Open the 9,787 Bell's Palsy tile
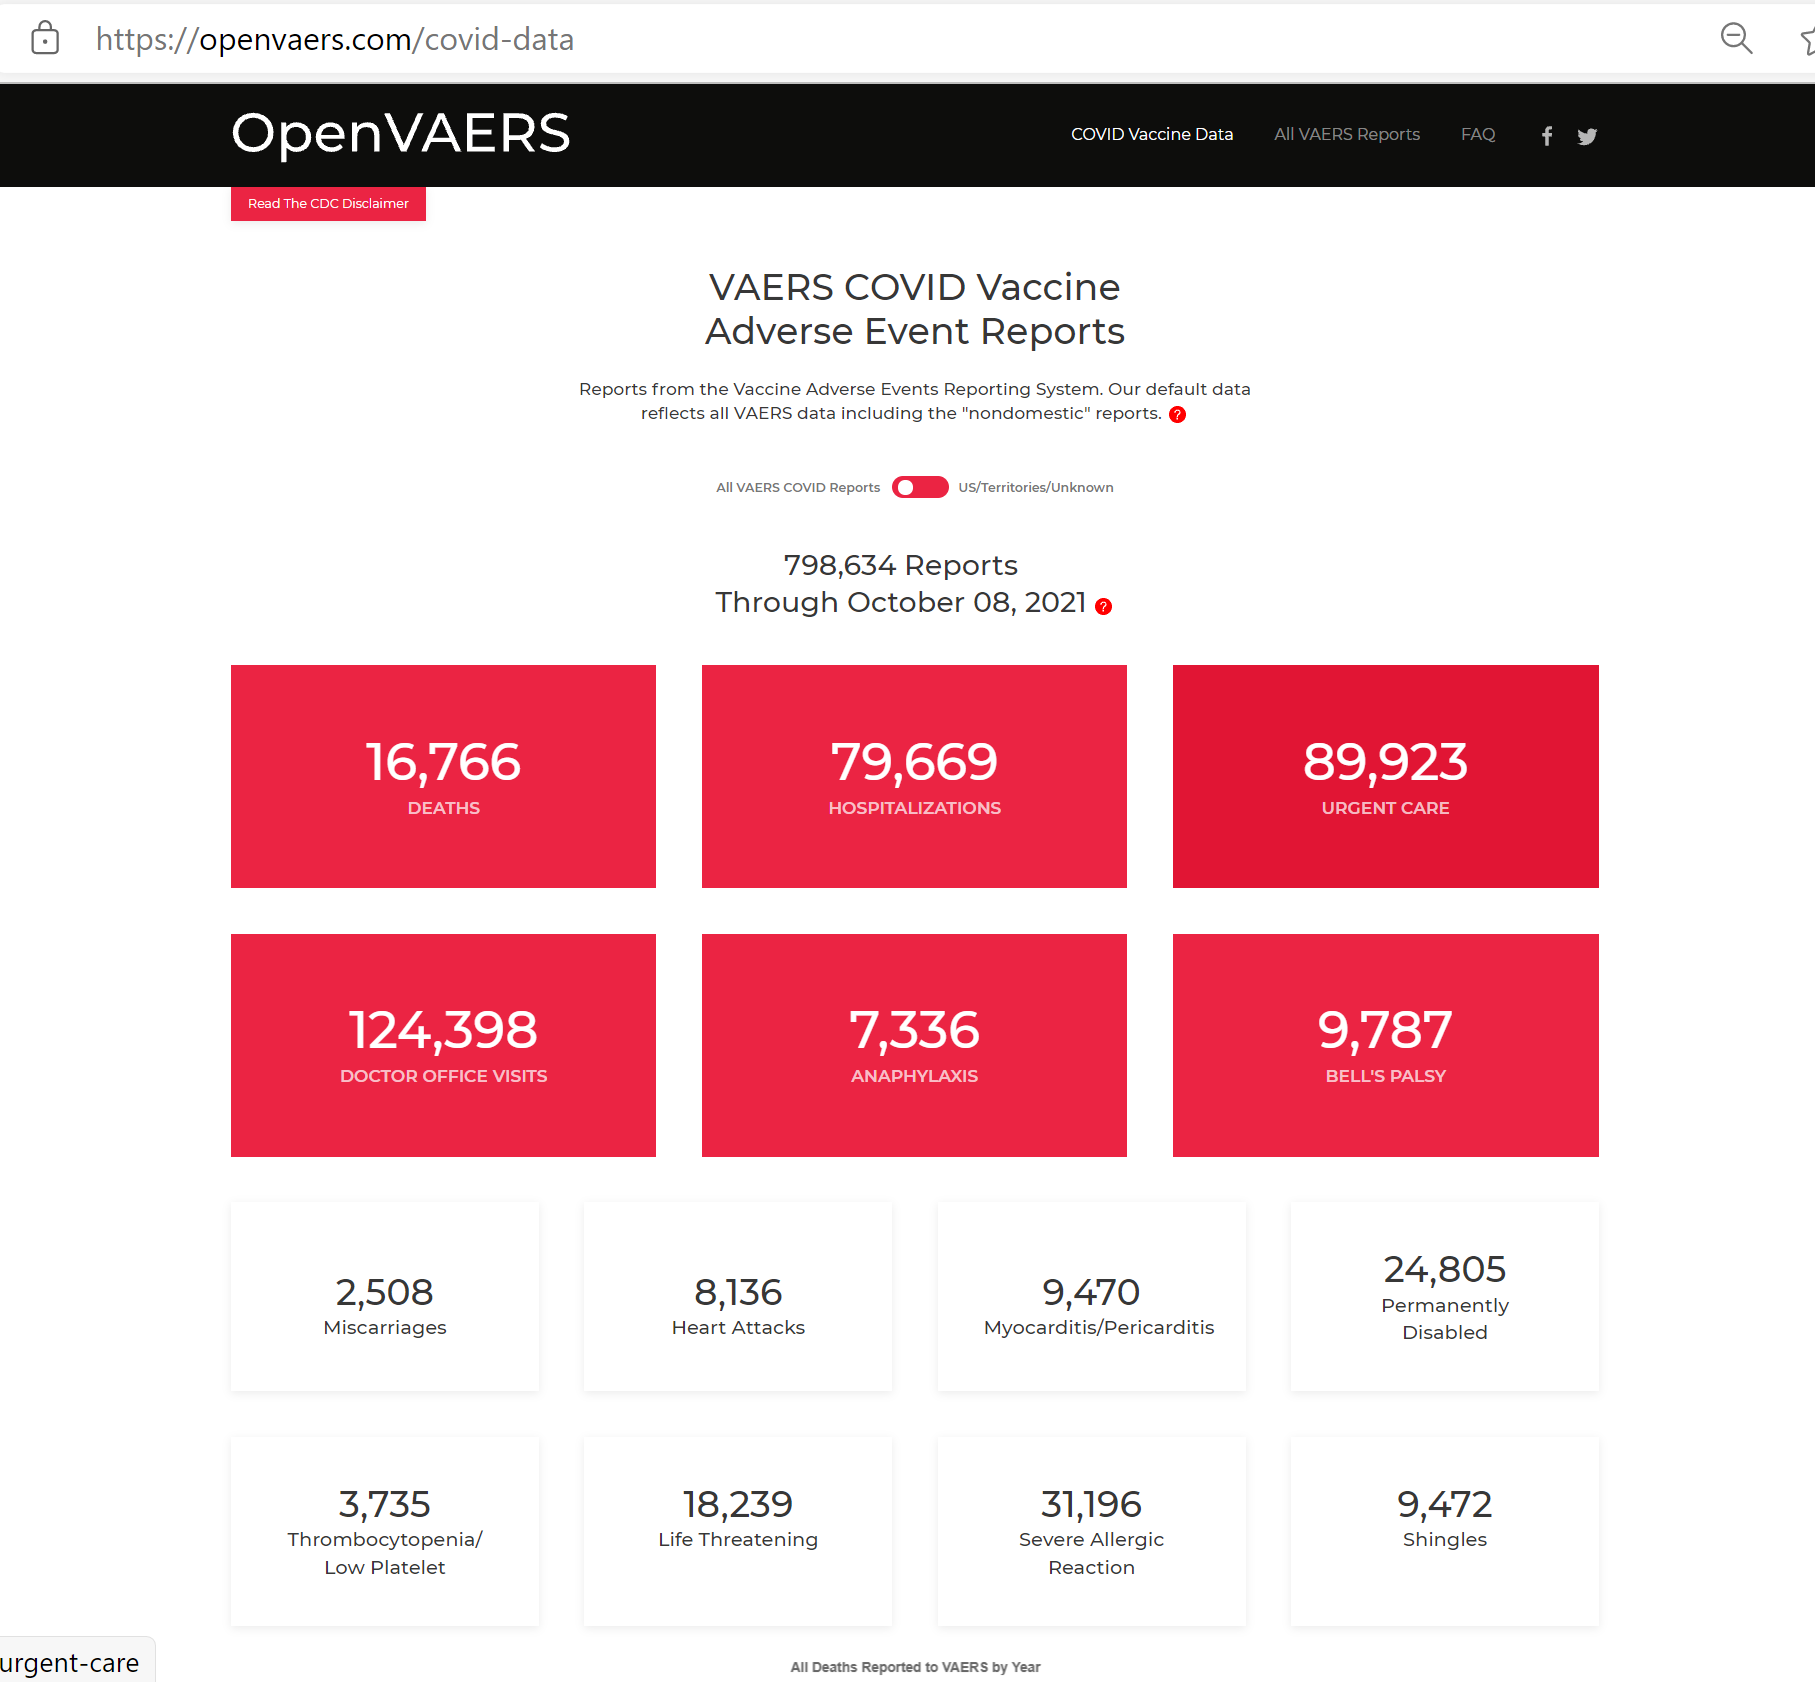The width and height of the screenshot is (1815, 1682). point(1385,1045)
